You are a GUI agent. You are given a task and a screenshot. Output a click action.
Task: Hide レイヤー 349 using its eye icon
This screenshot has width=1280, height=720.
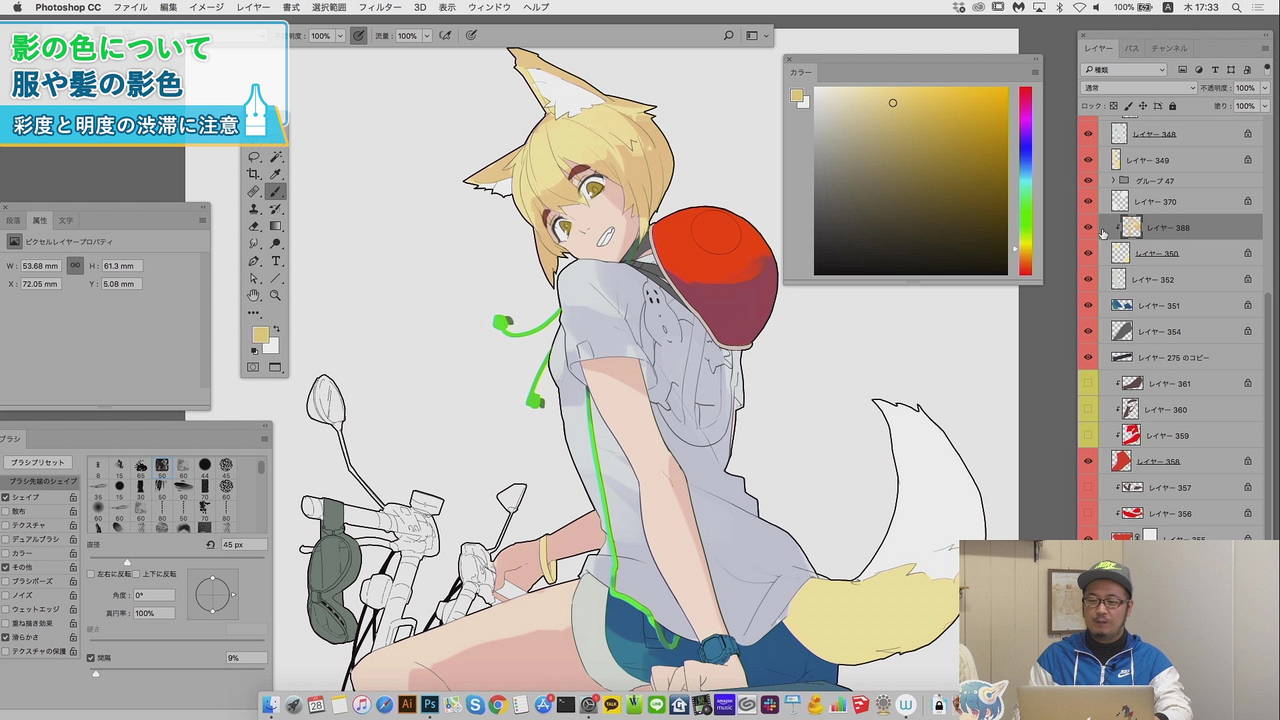pos(1088,160)
